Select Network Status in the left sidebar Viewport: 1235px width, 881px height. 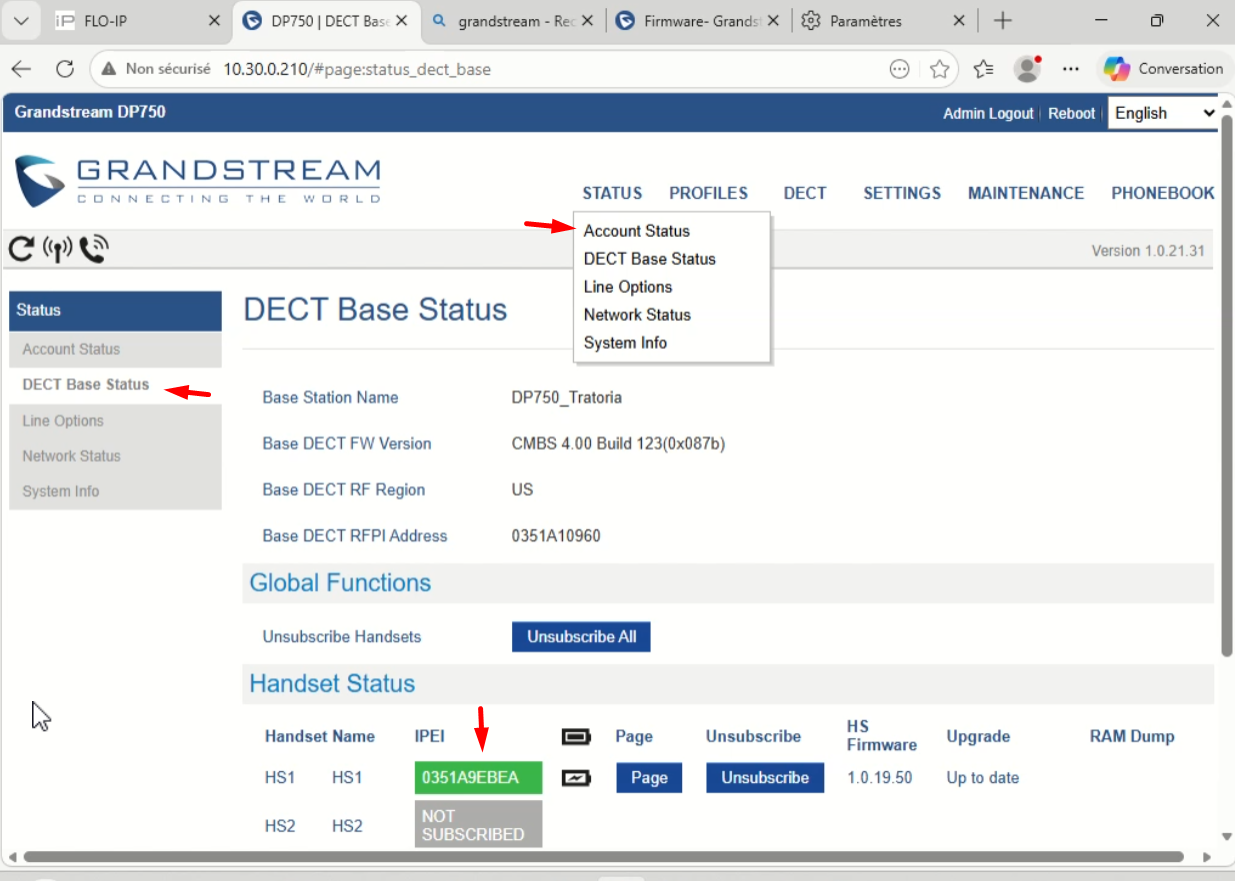pos(115,456)
